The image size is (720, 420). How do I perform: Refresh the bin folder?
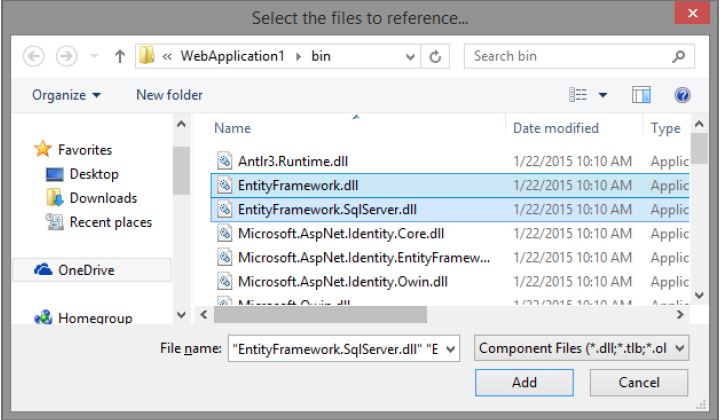(x=435, y=56)
